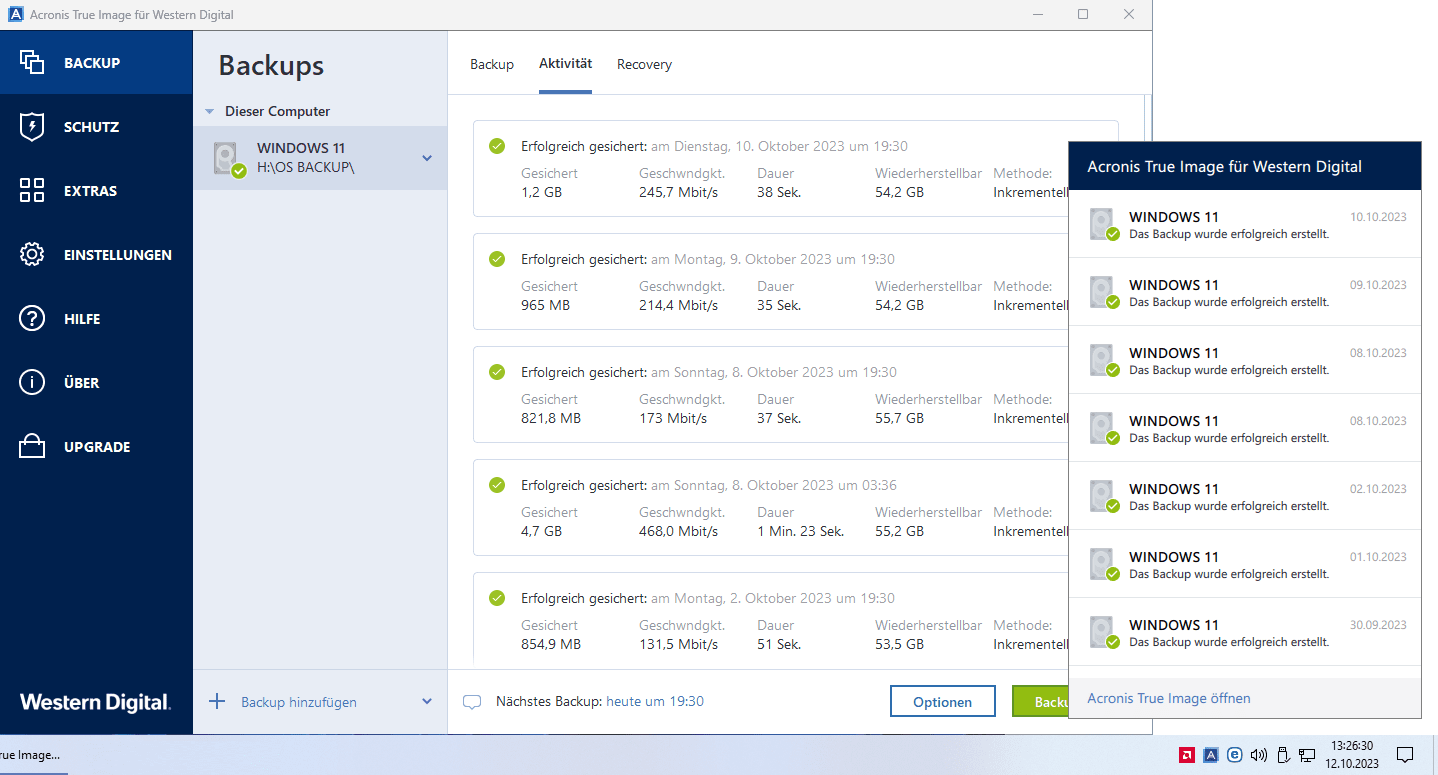Open the Backup hinzufügen dropdown arrow

click(427, 702)
